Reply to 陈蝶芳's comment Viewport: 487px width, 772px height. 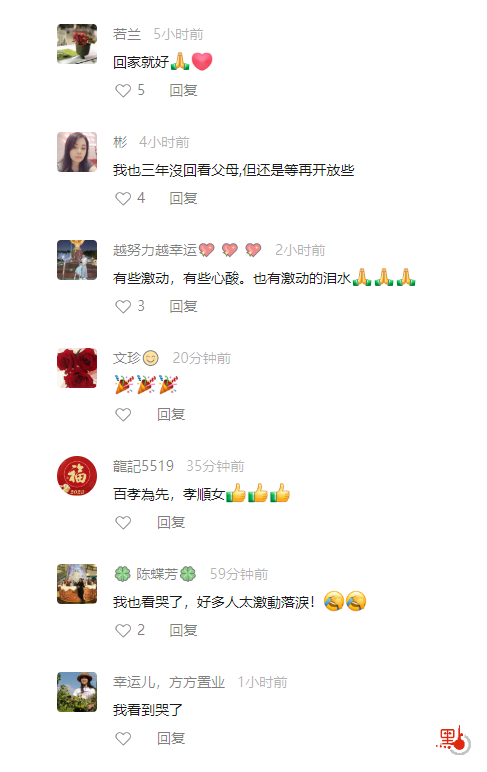183,630
